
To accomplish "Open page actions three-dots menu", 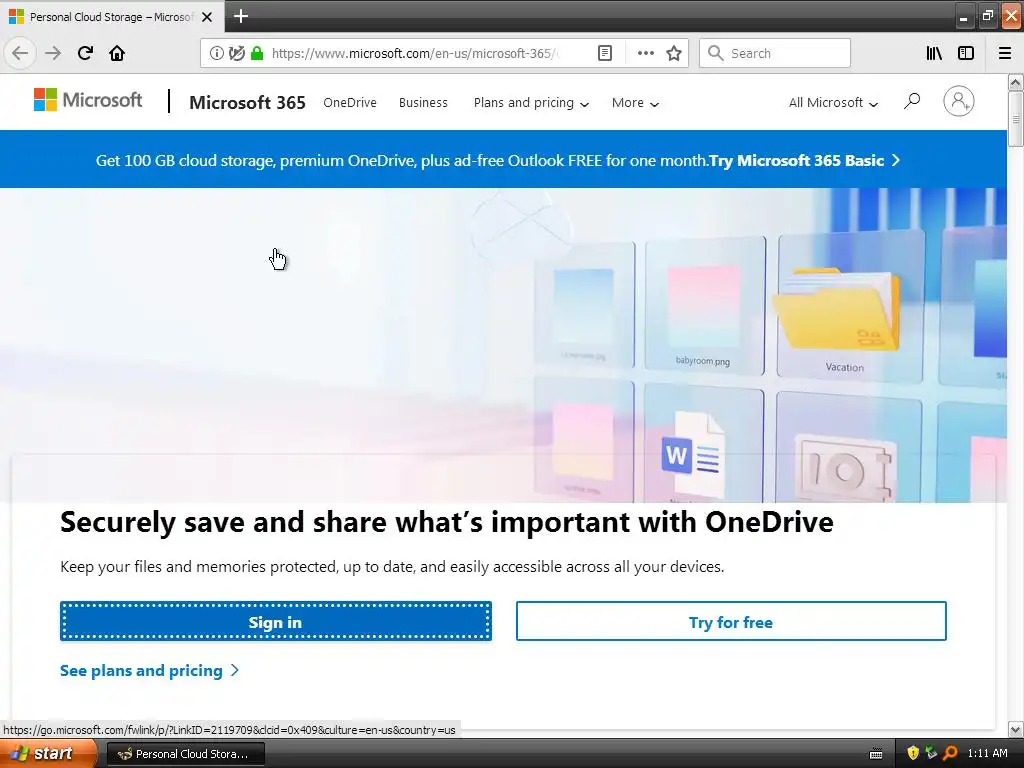I will tap(645, 54).
